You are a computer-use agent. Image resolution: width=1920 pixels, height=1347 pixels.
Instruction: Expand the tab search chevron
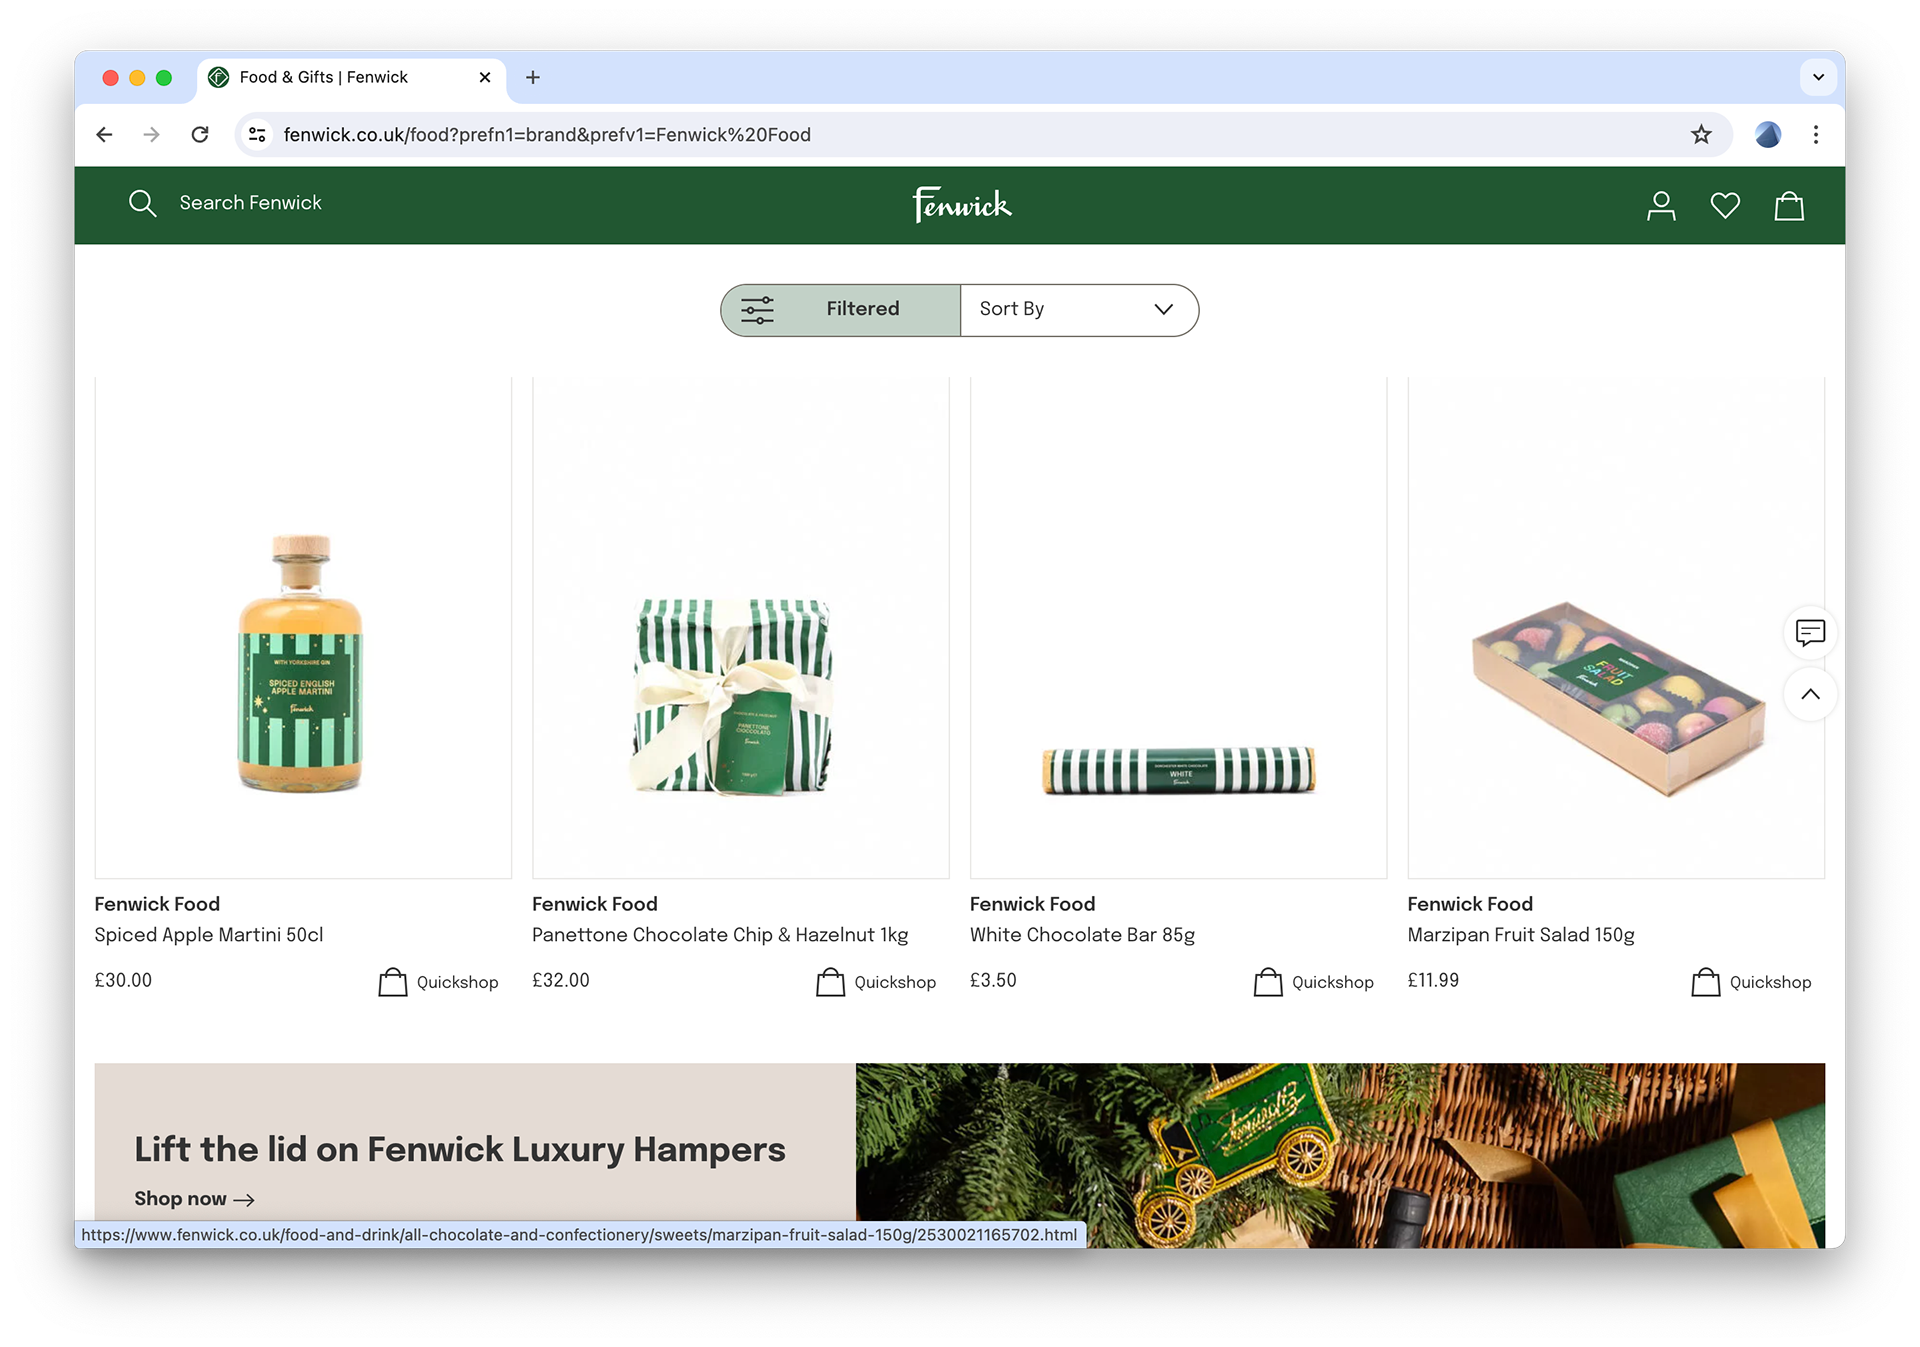click(1818, 77)
